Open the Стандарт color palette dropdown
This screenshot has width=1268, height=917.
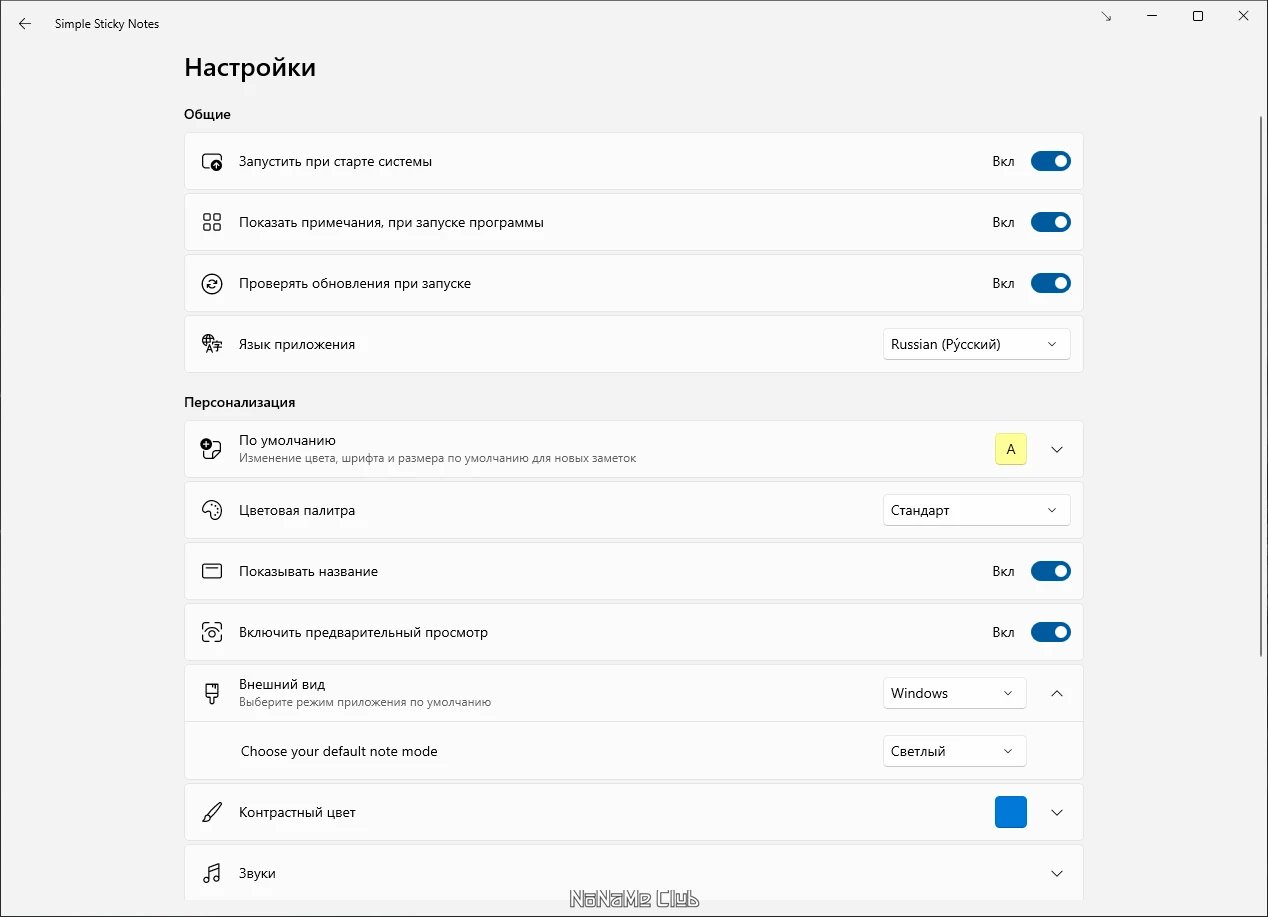point(976,511)
